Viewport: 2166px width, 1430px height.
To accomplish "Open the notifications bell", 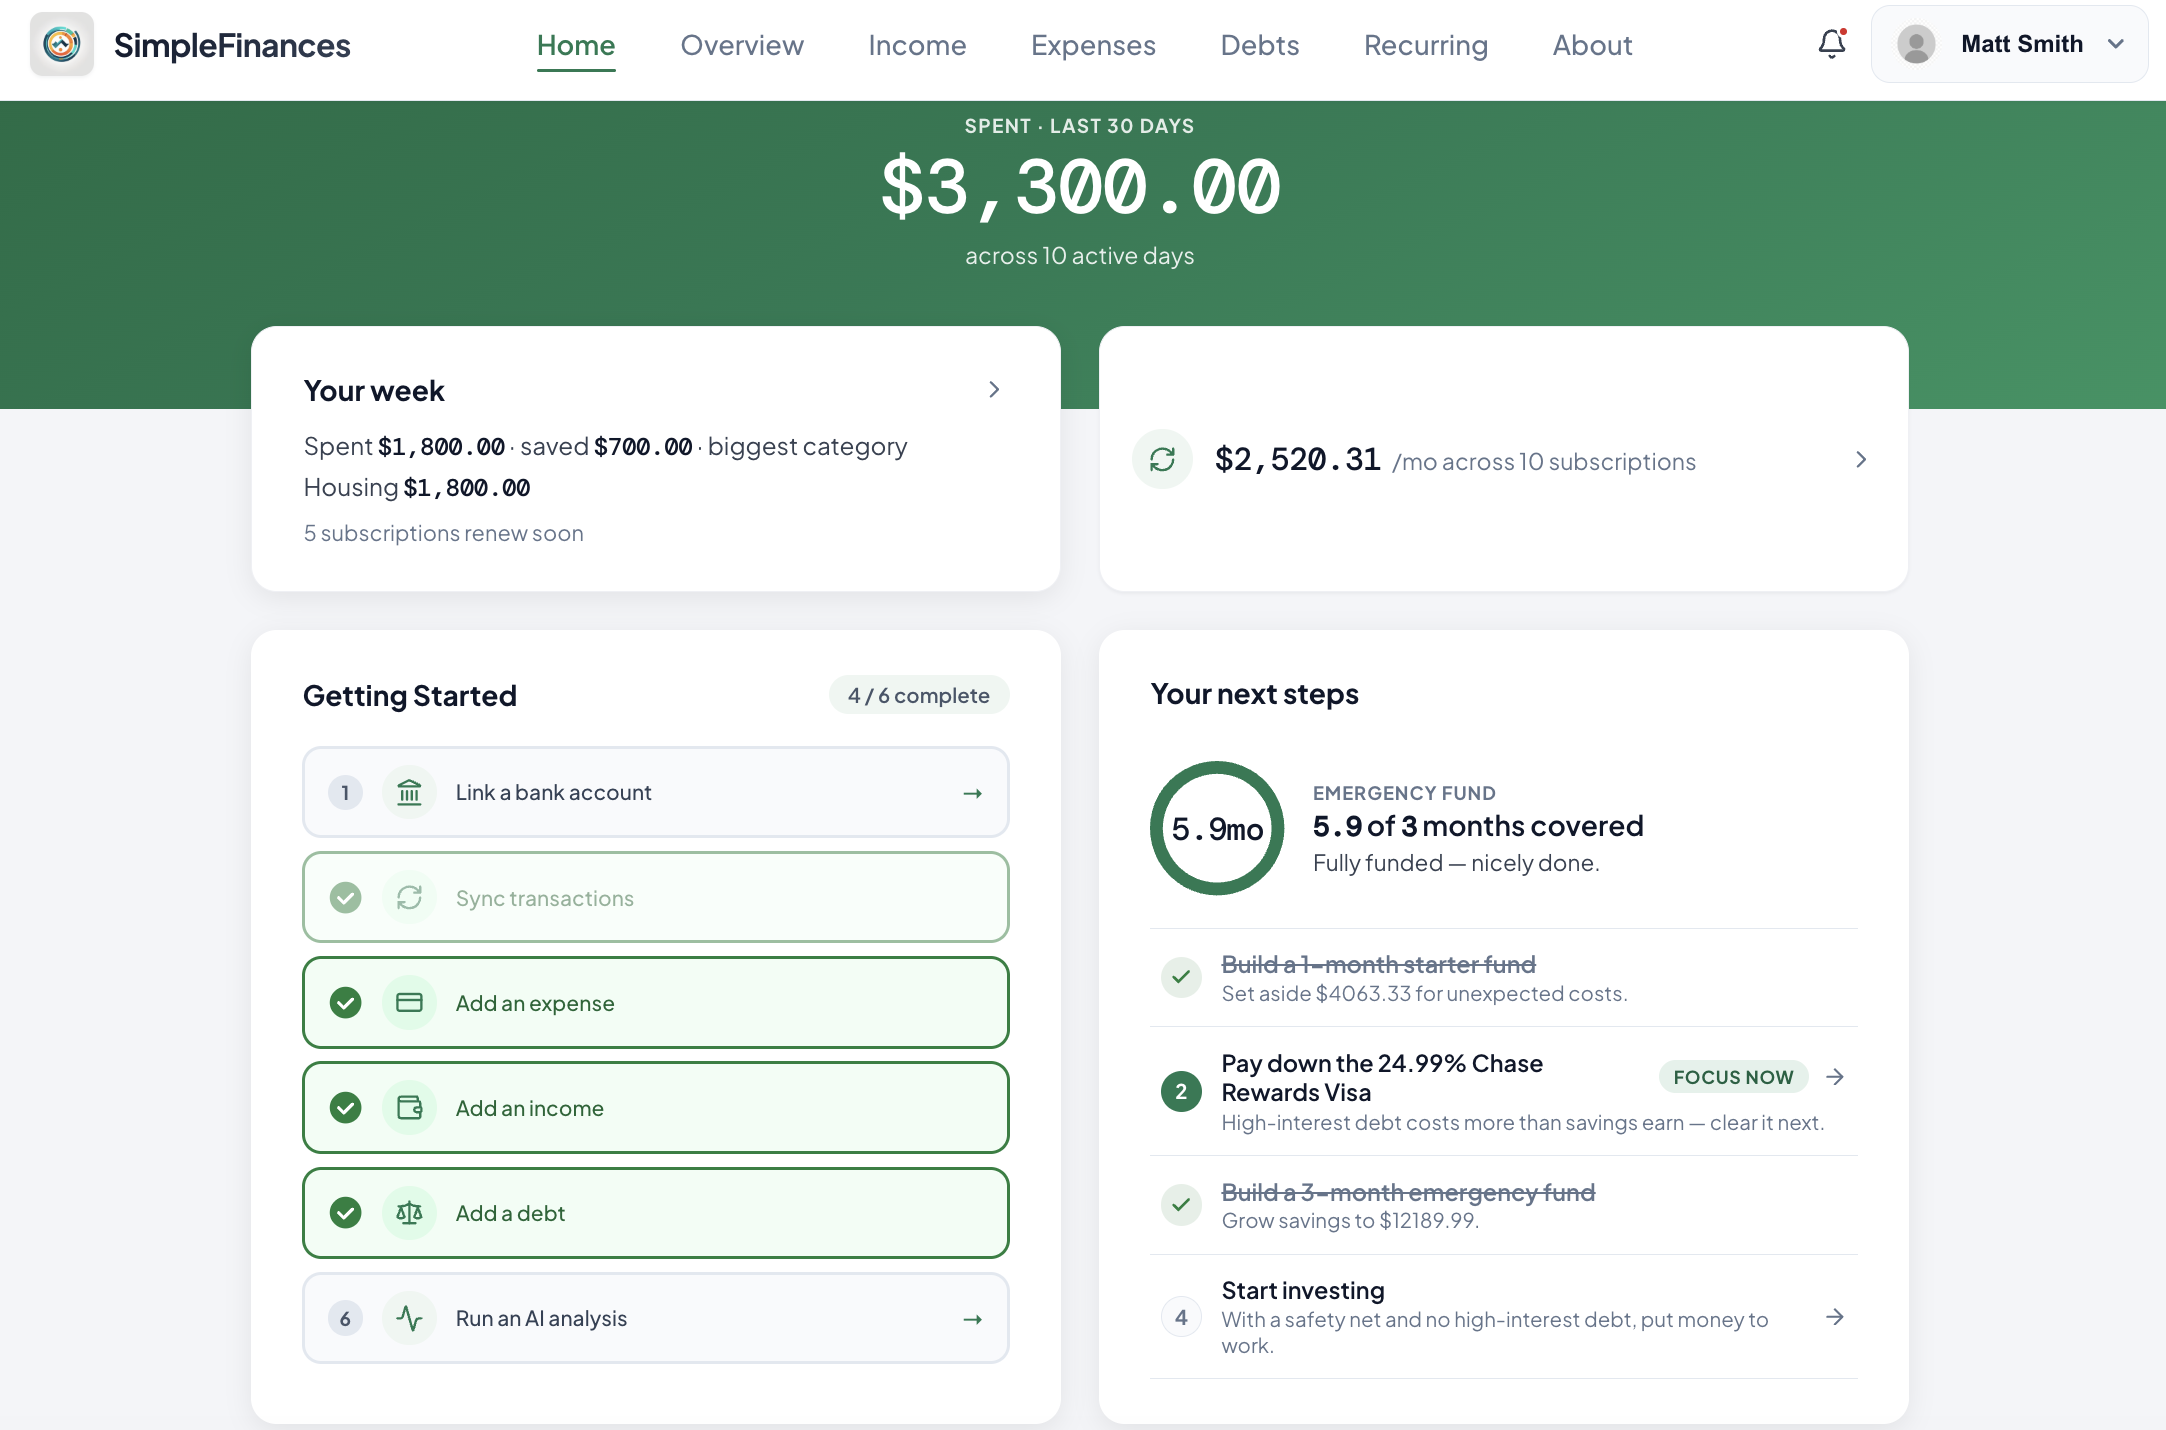I will point(1832,44).
